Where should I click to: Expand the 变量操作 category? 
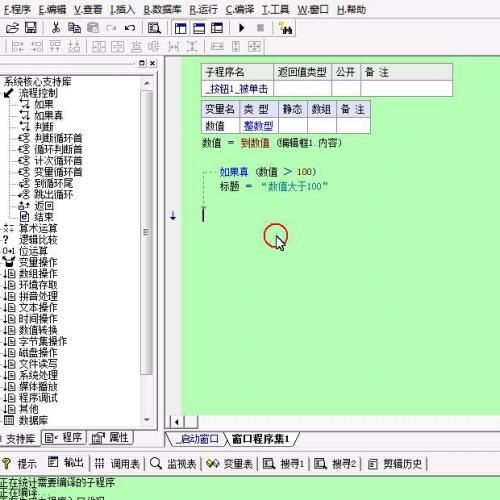(x=38, y=262)
